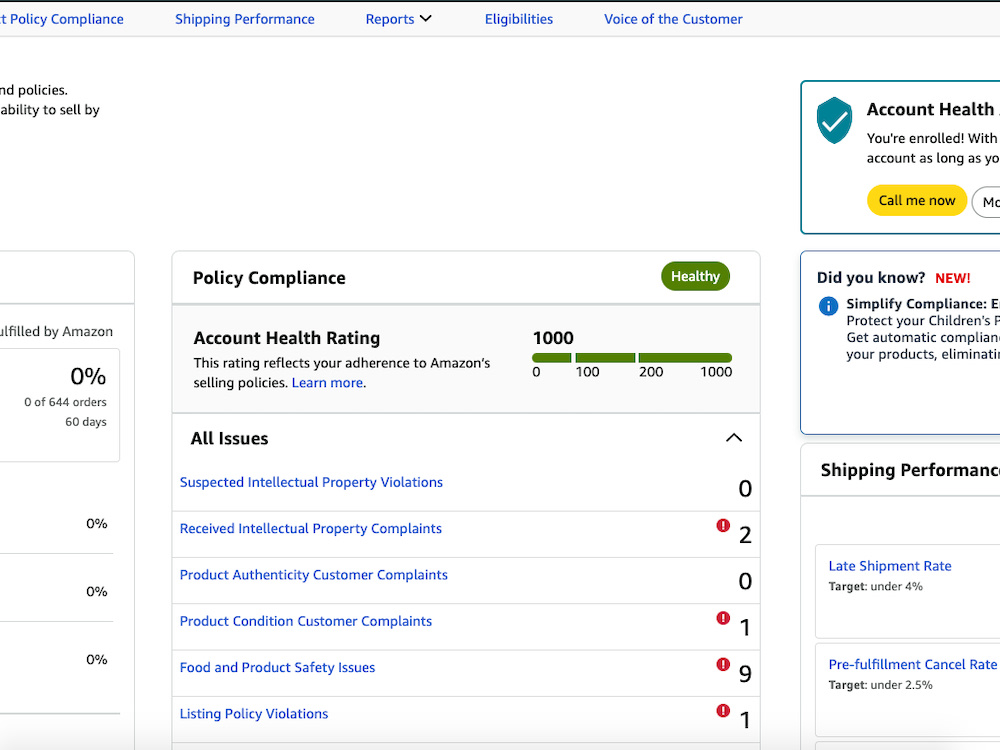
Task: Open the Pre-fulfillment Cancel Rate link
Action: (913, 664)
